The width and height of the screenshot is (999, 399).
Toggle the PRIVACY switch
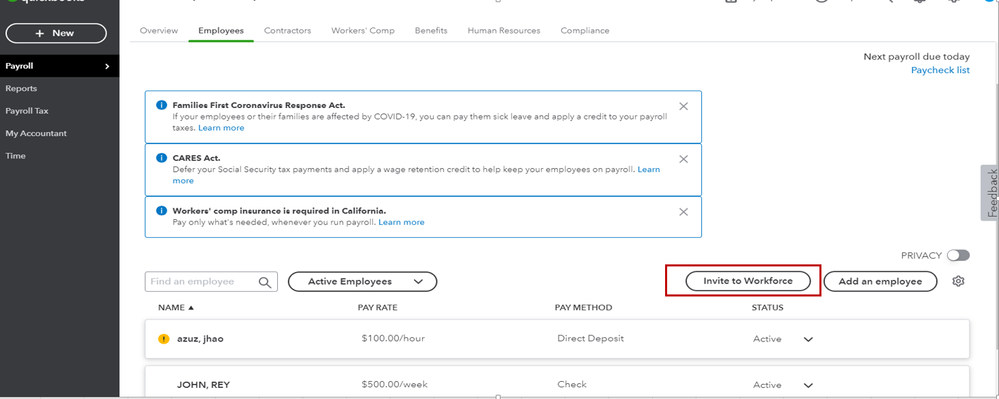tap(958, 256)
